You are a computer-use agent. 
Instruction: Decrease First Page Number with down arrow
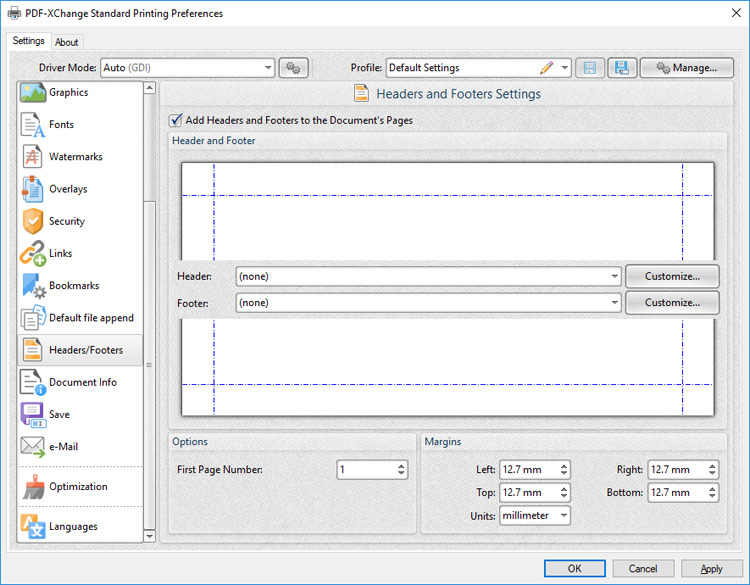pyautogui.click(x=401, y=474)
